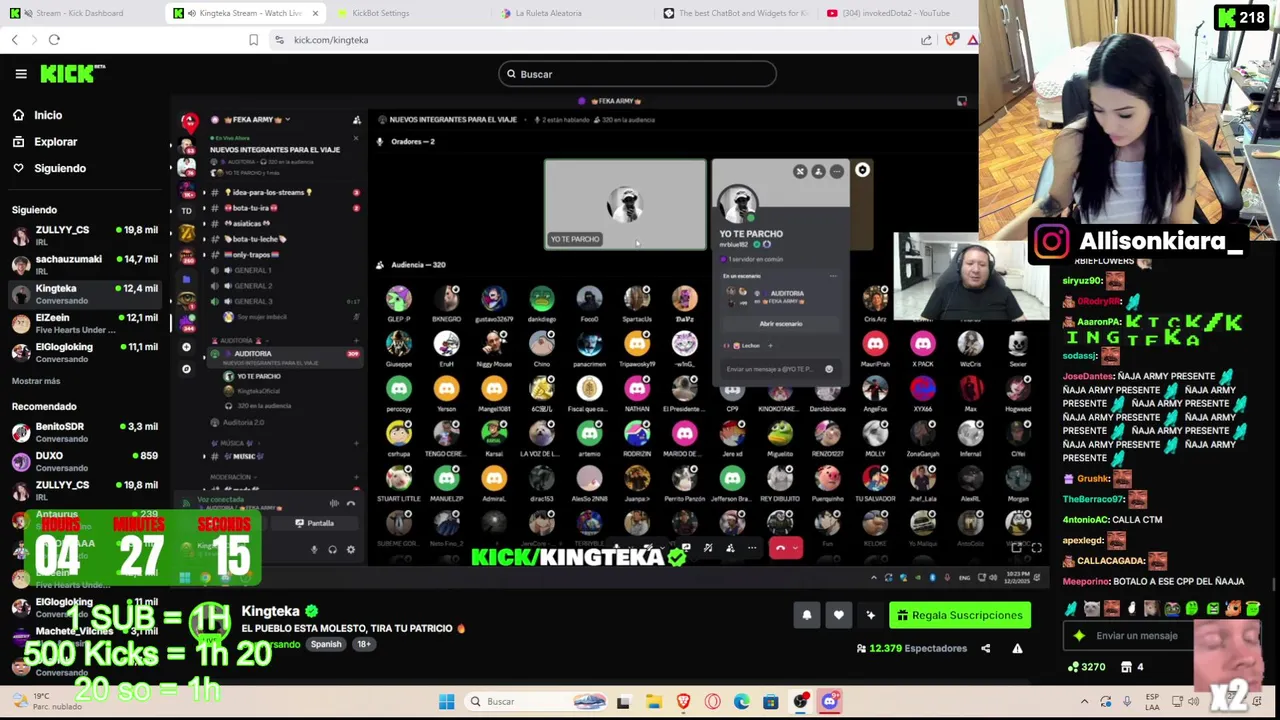The width and height of the screenshot is (1280, 720).
Task: Expand followed list with Mostrar más
Action: point(36,381)
